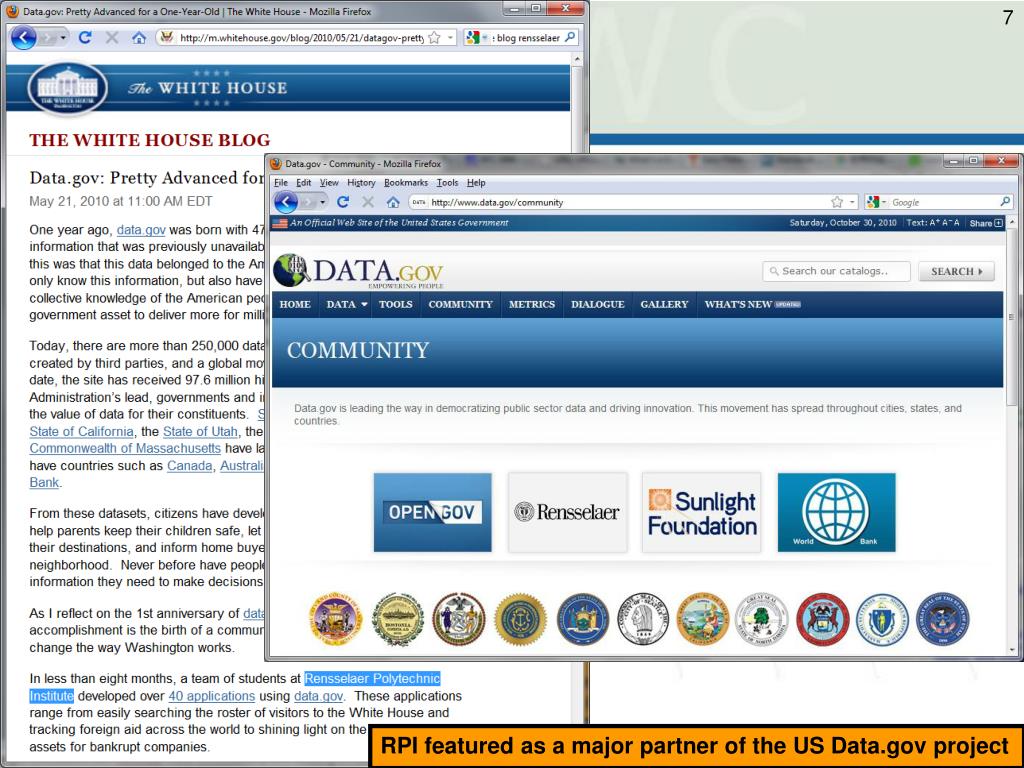
Task: Select the DIALOGUE nav tab
Action: [598, 304]
